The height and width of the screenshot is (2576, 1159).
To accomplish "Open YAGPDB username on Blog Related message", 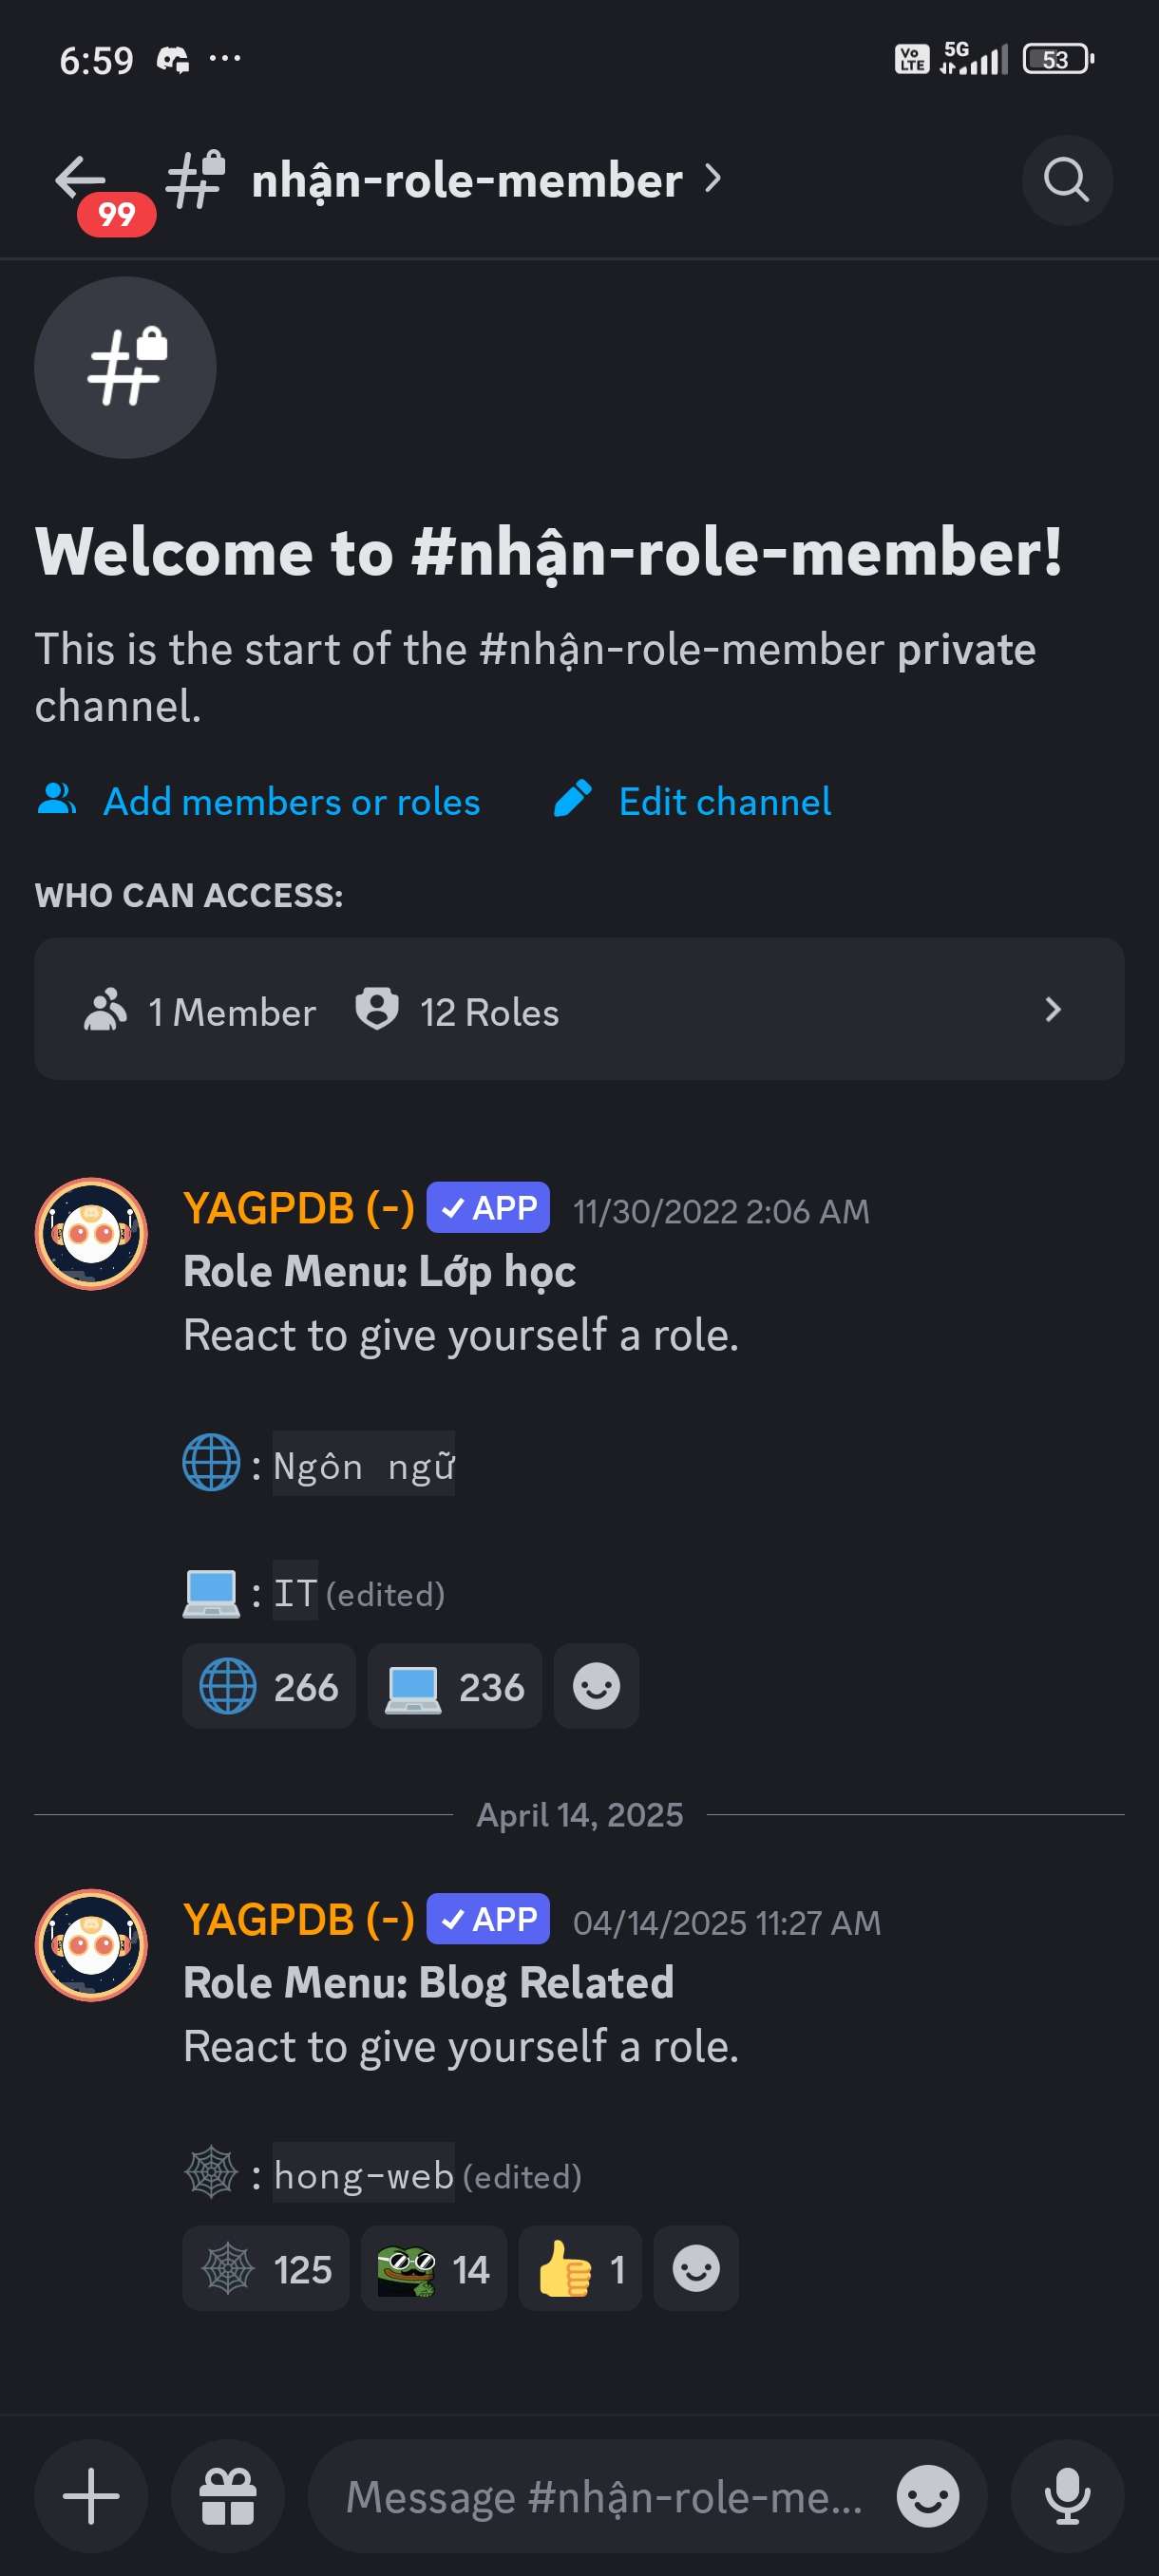I will (298, 1919).
